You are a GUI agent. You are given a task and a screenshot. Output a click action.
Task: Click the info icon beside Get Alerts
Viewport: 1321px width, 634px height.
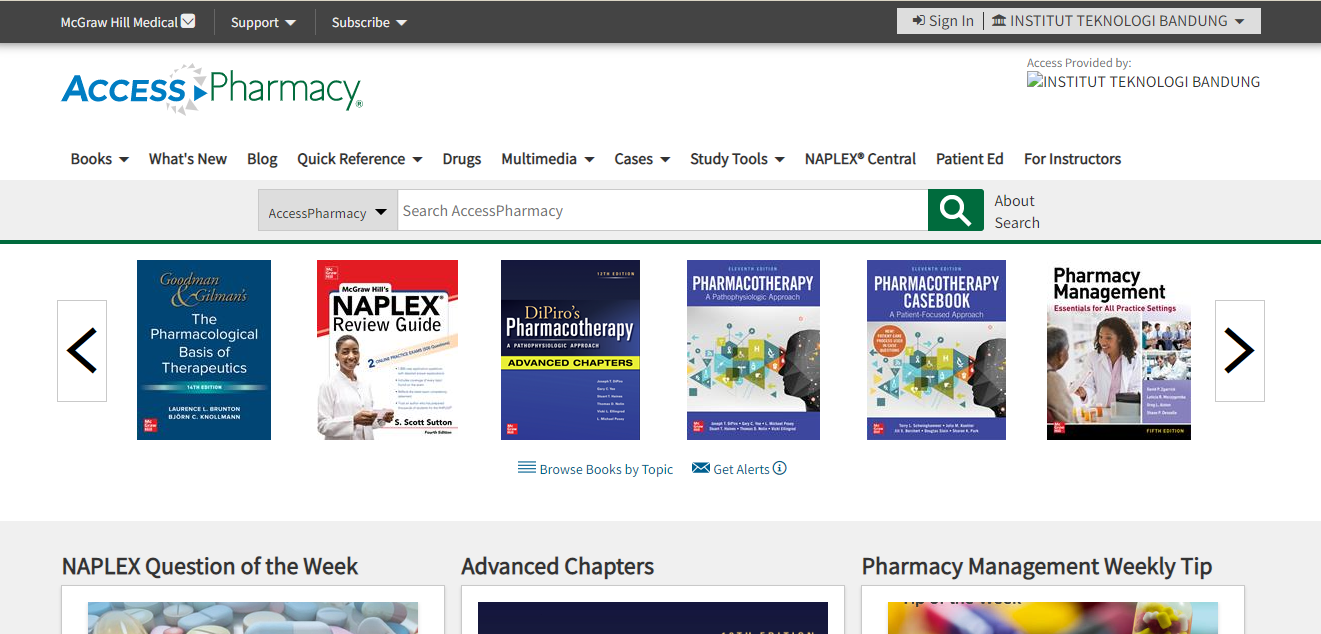tap(780, 468)
